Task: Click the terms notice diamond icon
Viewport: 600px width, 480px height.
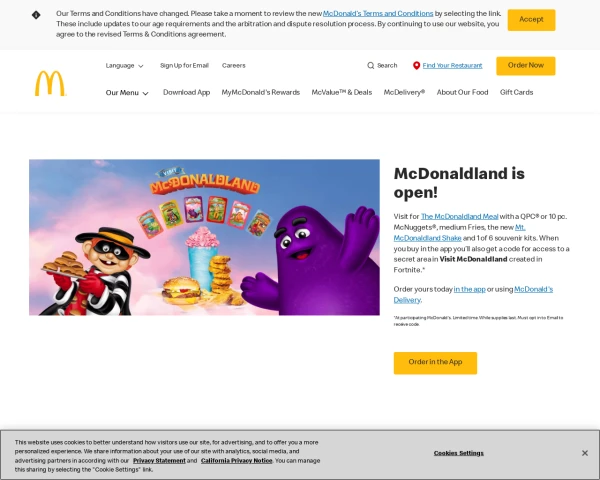Action: click(x=36, y=15)
